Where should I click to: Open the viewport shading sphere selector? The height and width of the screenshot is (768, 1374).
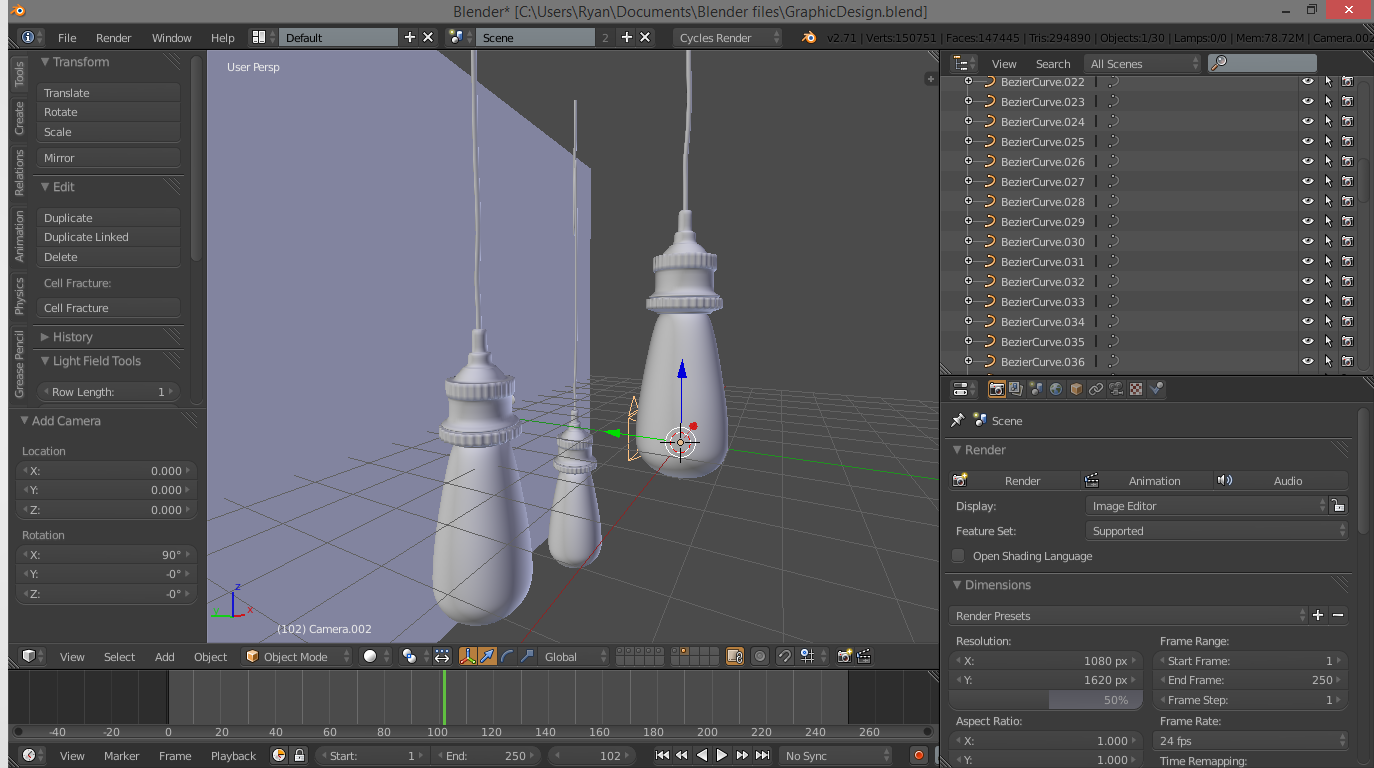(x=375, y=656)
